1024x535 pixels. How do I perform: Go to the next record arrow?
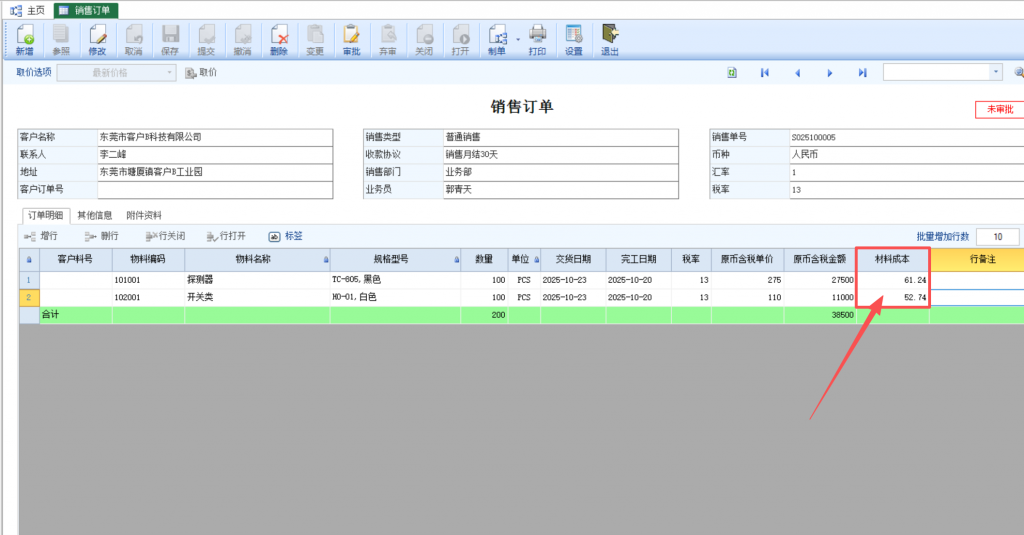tap(830, 73)
